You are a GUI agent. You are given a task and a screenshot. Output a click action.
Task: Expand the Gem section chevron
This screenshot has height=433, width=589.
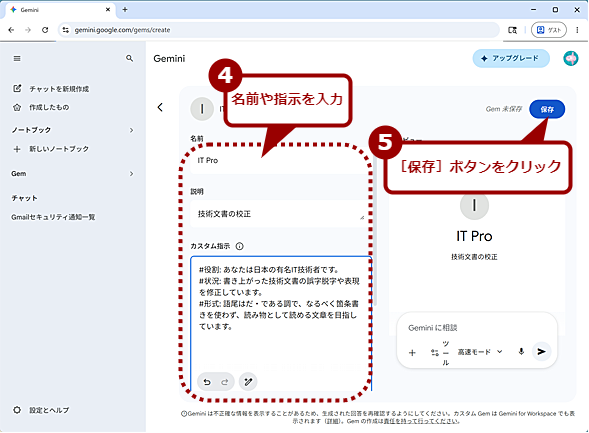click(x=131, y=174)
